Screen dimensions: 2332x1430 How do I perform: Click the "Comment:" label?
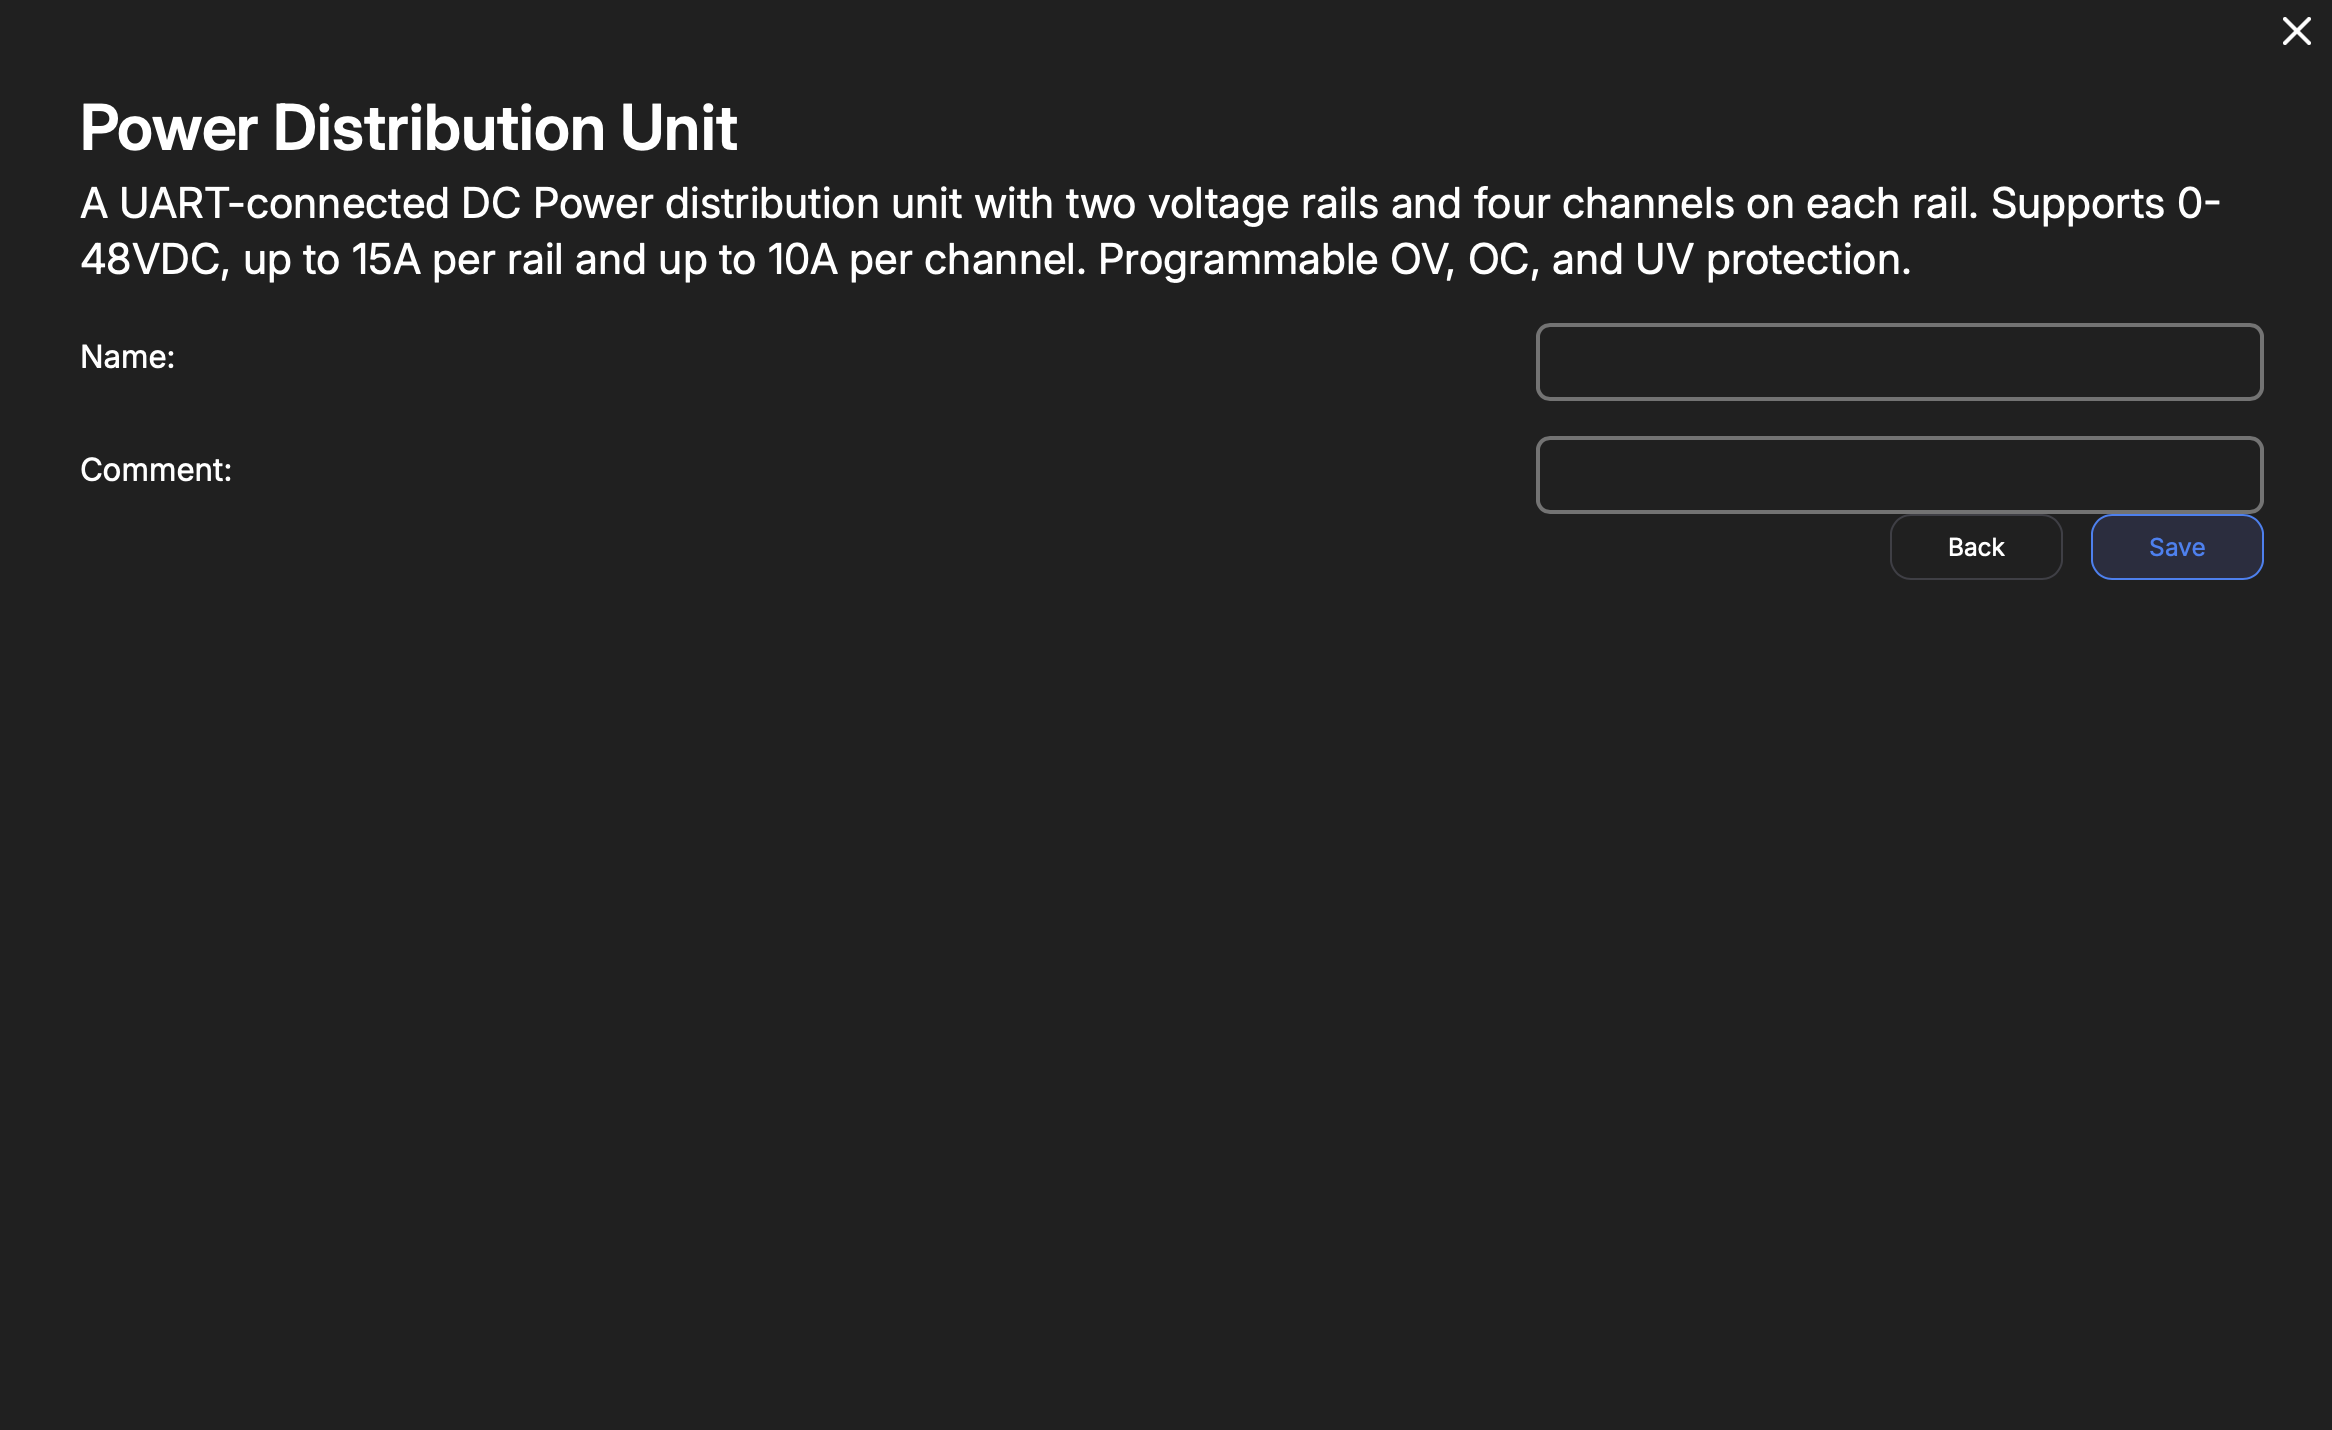156,470
